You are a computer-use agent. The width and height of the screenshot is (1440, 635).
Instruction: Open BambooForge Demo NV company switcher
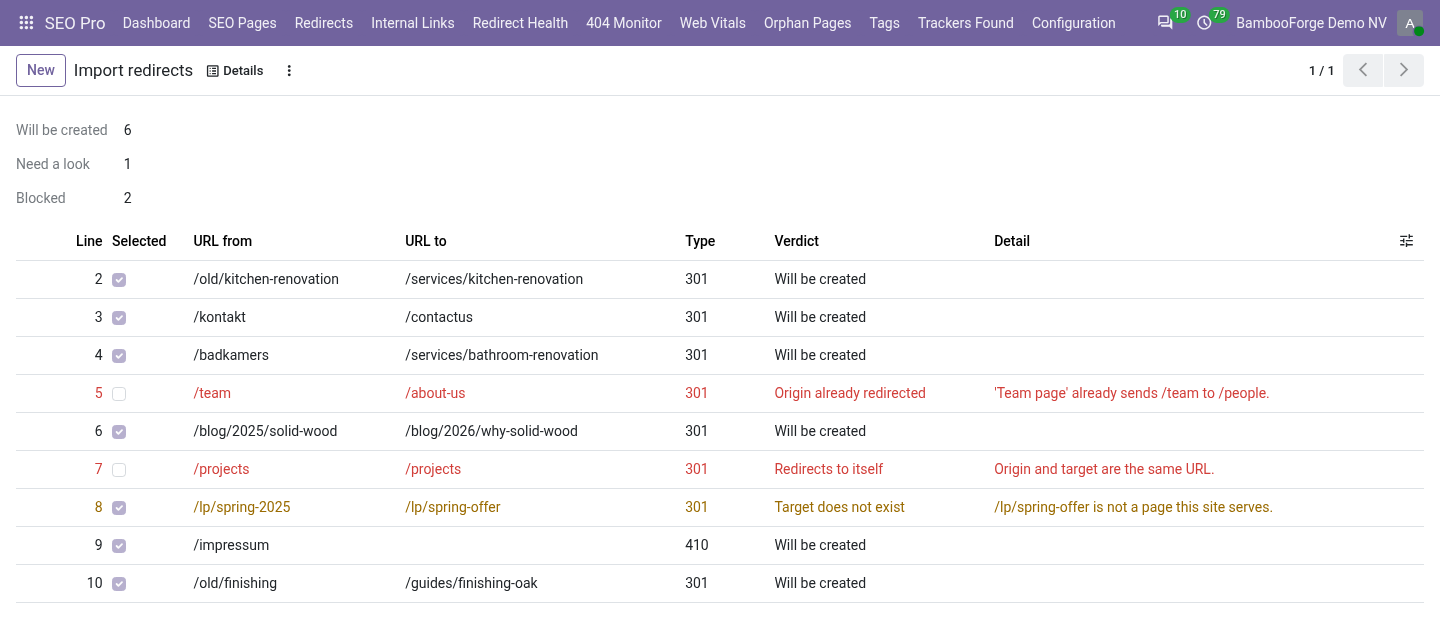pos(1311,23)
